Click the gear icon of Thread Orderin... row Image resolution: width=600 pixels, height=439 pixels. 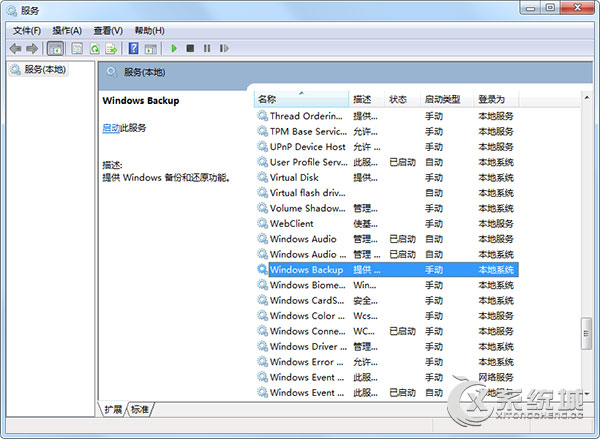click(262, 116)
